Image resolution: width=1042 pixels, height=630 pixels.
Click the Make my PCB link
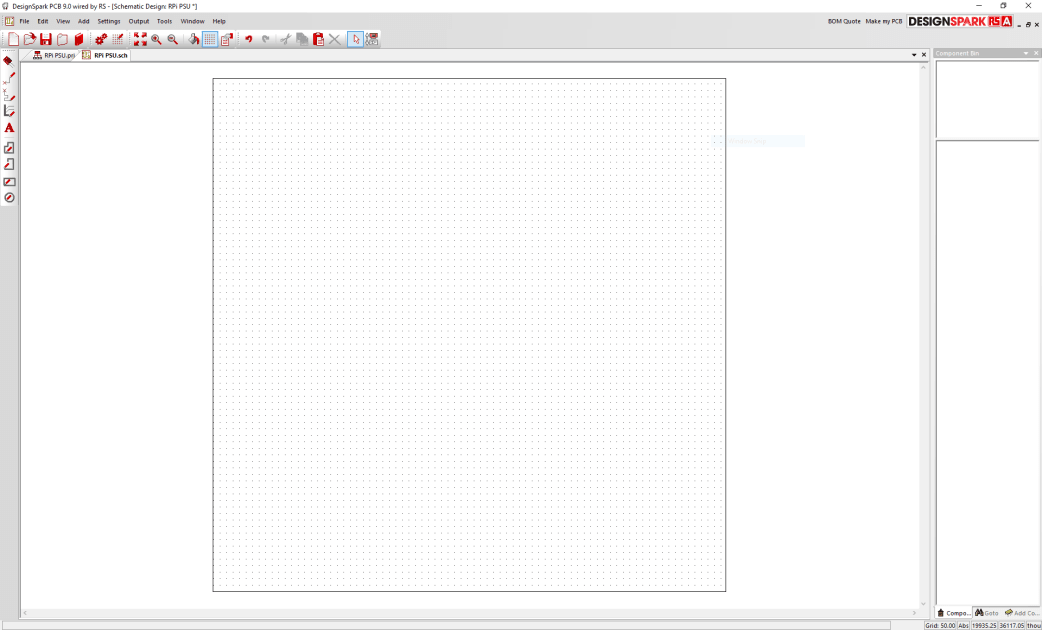(x=884, y=21)
